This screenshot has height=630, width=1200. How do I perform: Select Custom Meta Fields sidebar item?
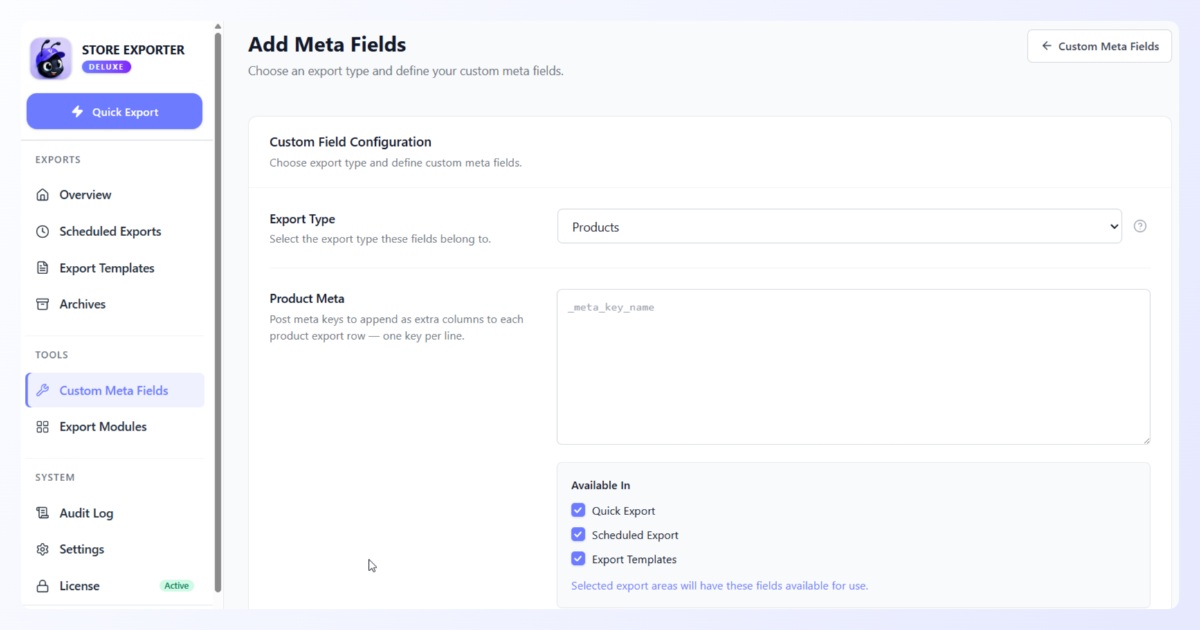[x=115, y=390]
